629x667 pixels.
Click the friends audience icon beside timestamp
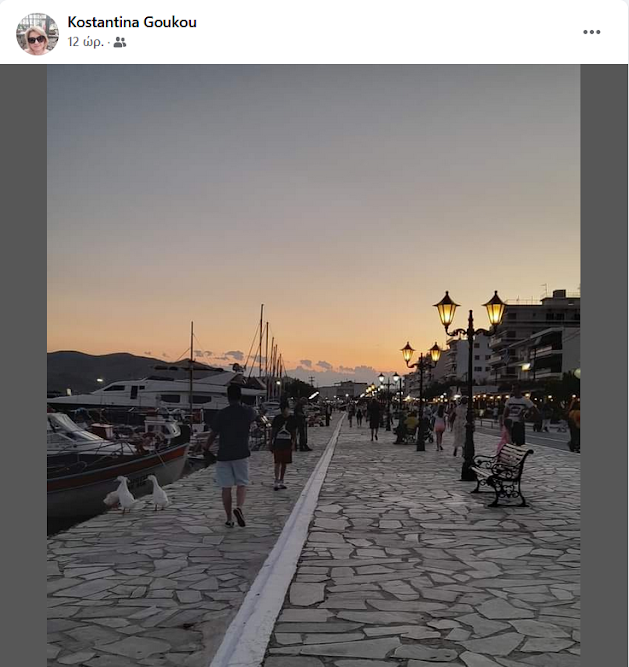pyautogui.click(x=120, y=42)
